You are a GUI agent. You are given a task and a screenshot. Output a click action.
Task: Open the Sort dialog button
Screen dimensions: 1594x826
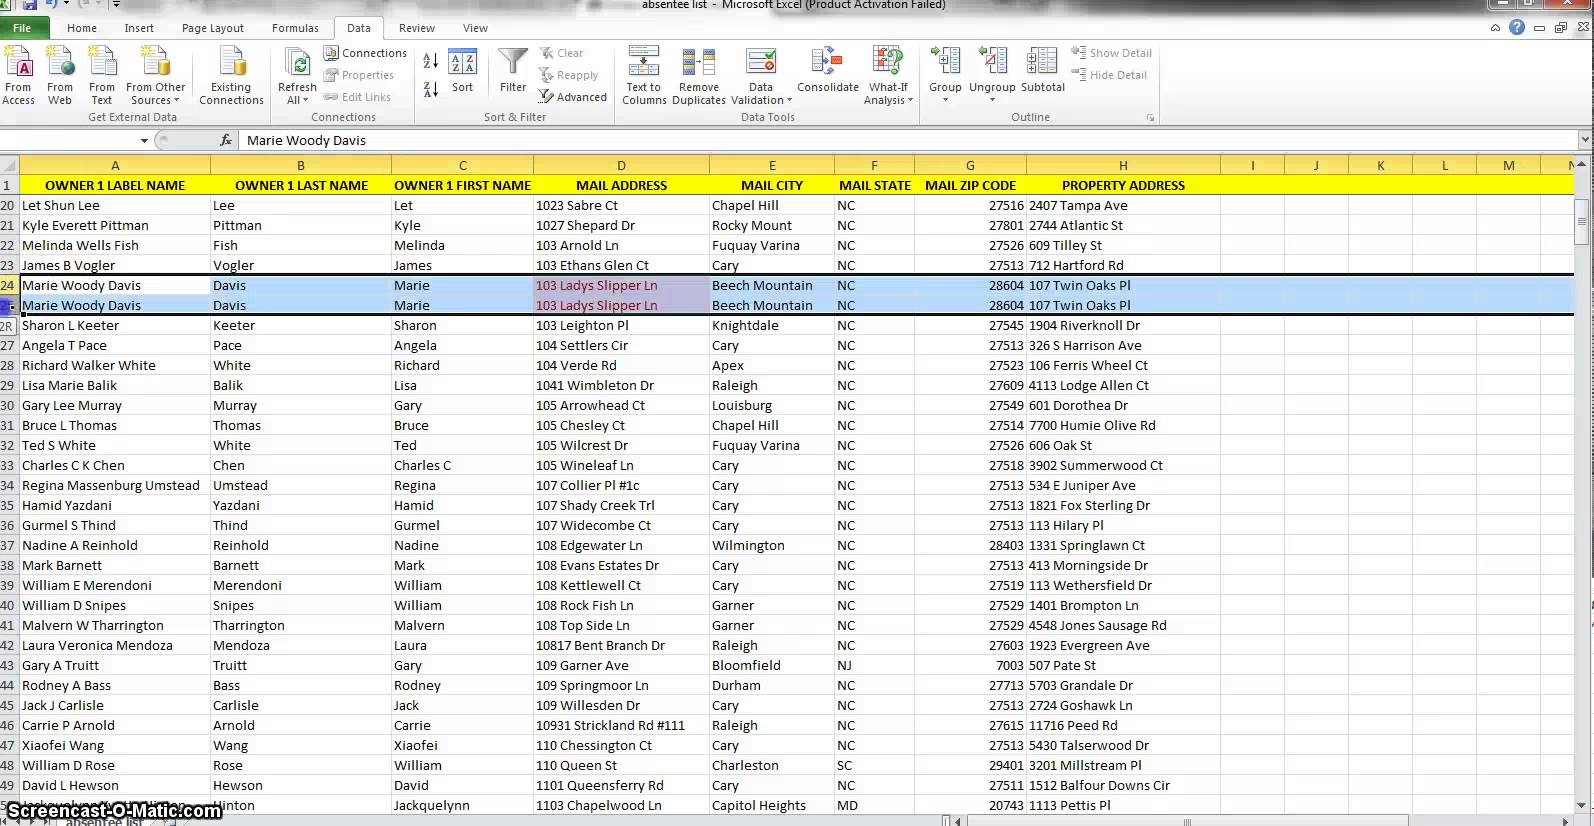(462, 71)
